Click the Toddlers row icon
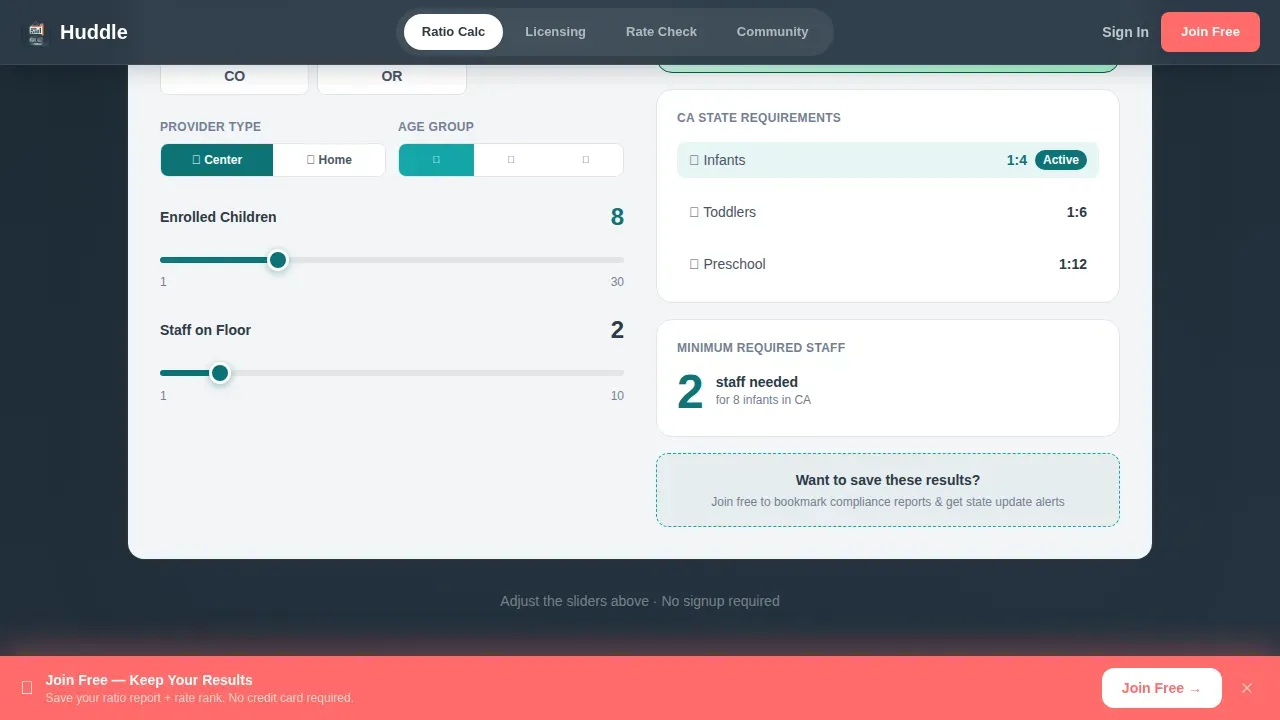The width and height of the screenshot is (1280, 720). click(694, 212)
